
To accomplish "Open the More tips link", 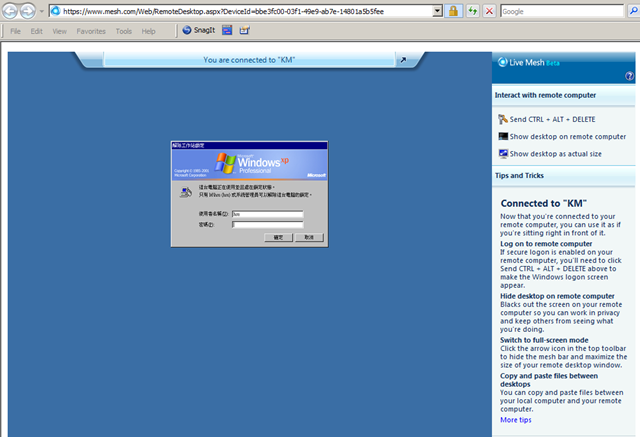I will 516,420.
